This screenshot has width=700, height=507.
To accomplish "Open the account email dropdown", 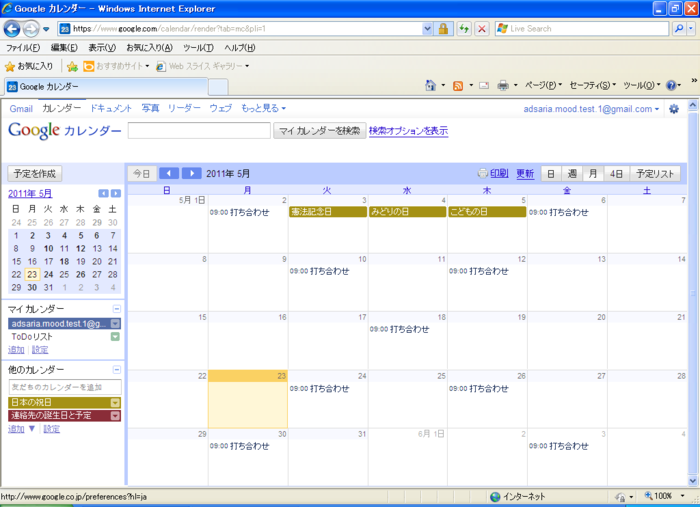I will point(591,109).
